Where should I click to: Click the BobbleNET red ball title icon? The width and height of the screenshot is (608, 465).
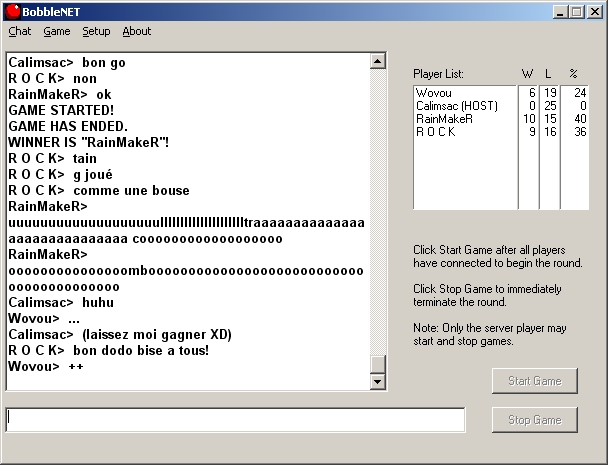13,12
